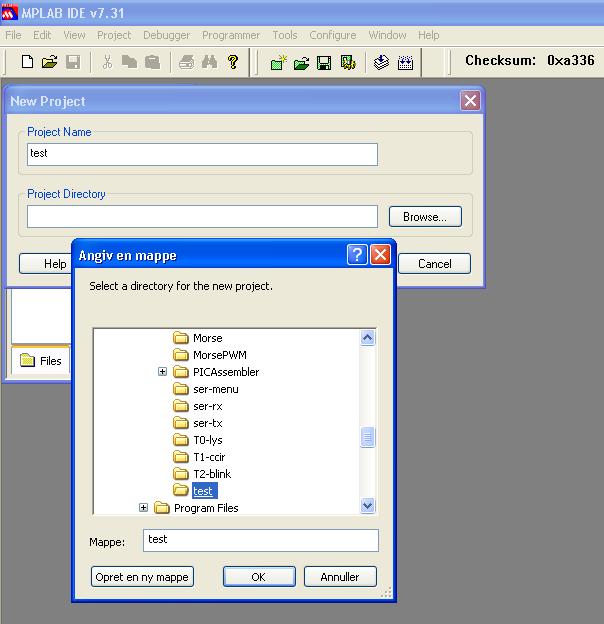Click Opret en ny mappe button
Screen dimensions: 604x624
(142, 577)
